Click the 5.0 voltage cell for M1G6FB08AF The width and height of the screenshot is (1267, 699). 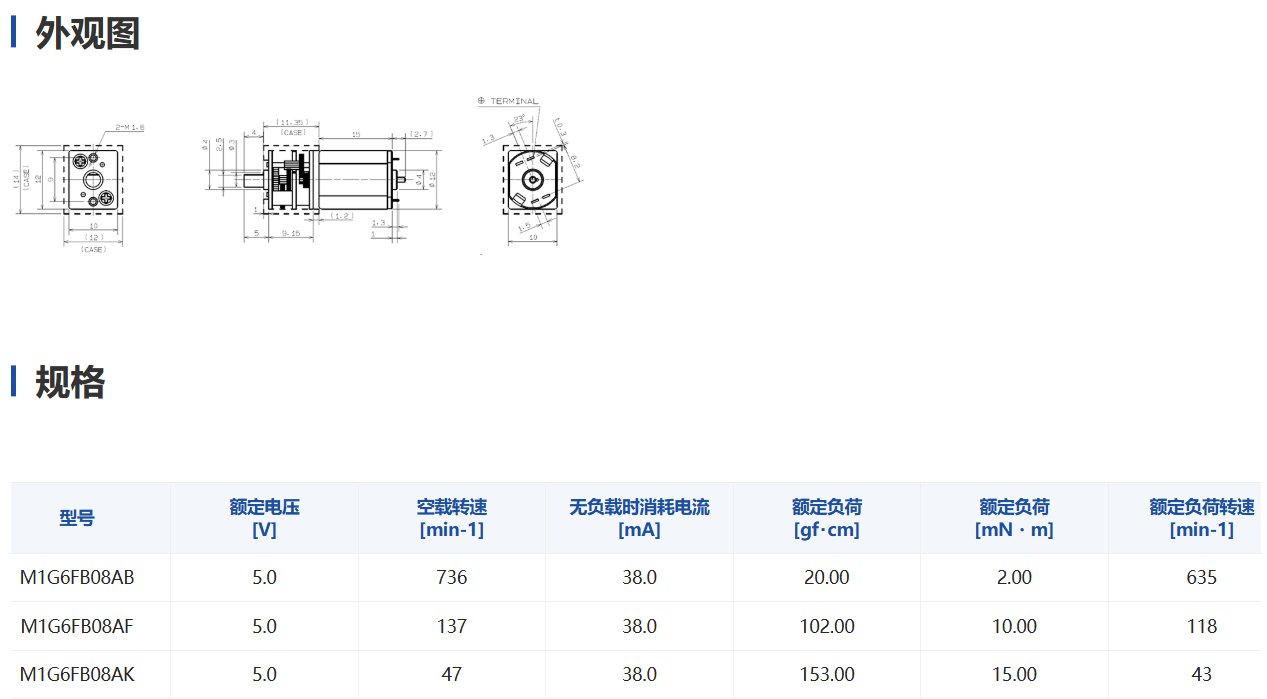coord(264,626)
